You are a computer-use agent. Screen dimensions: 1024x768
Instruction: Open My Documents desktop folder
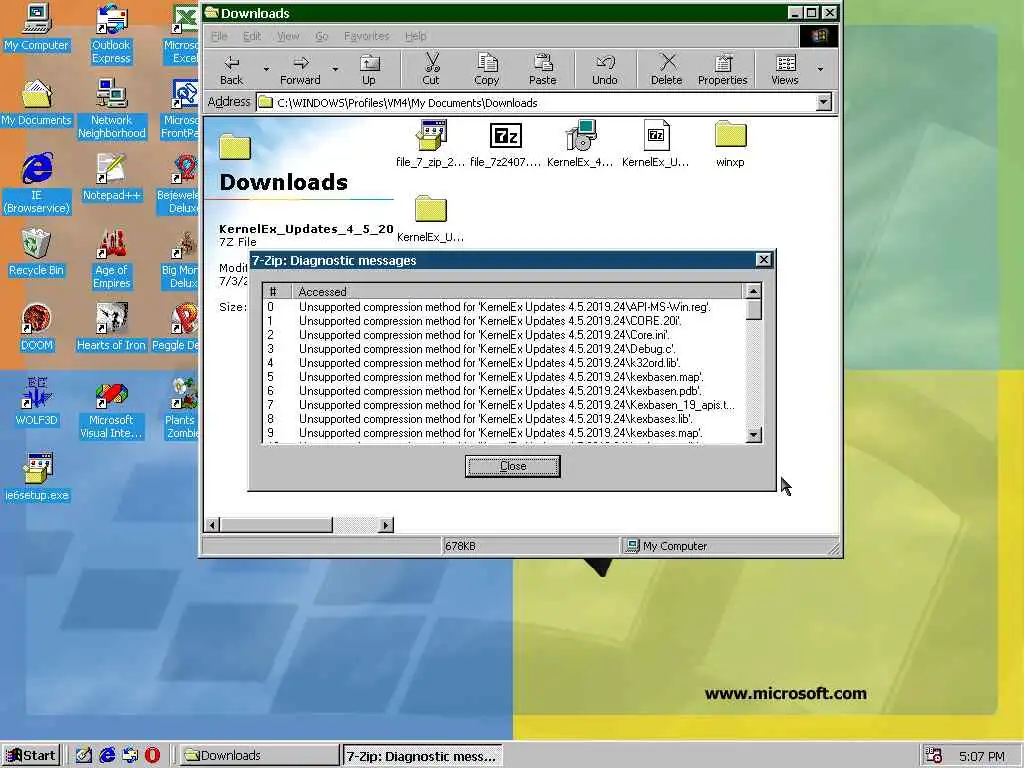point(36,103)
